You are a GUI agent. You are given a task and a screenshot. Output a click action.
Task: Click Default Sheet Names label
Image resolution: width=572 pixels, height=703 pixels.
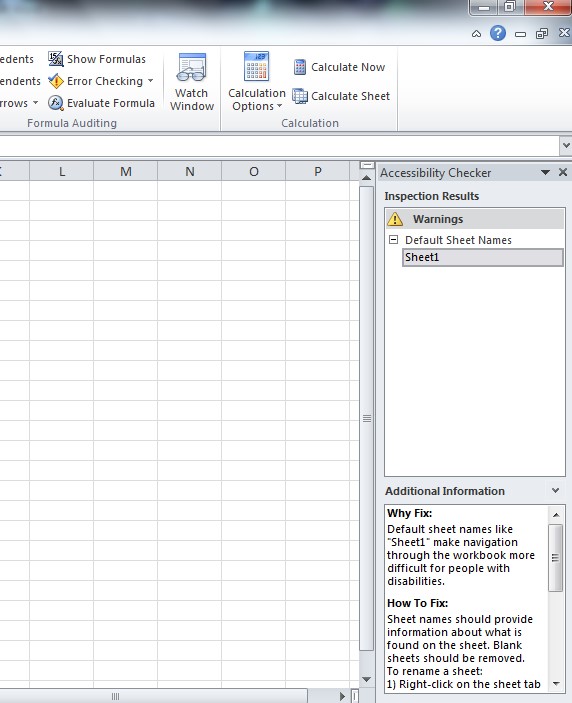(x=458, y=240)
